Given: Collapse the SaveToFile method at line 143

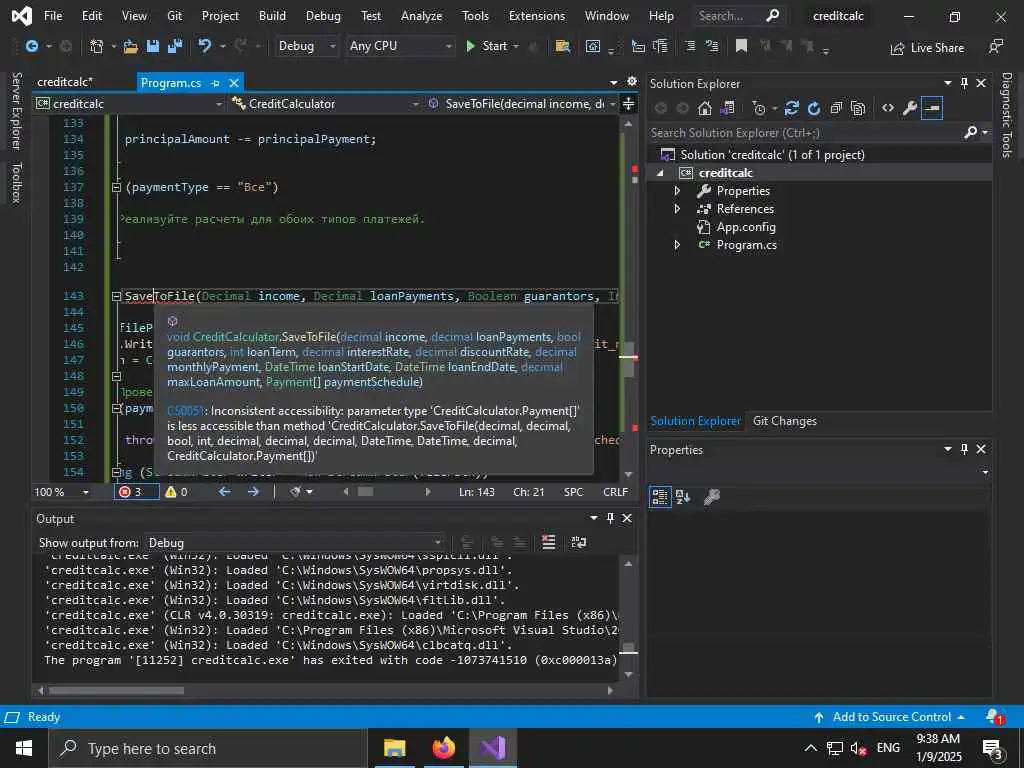Looking at the screenshot, I should [116, 296].
